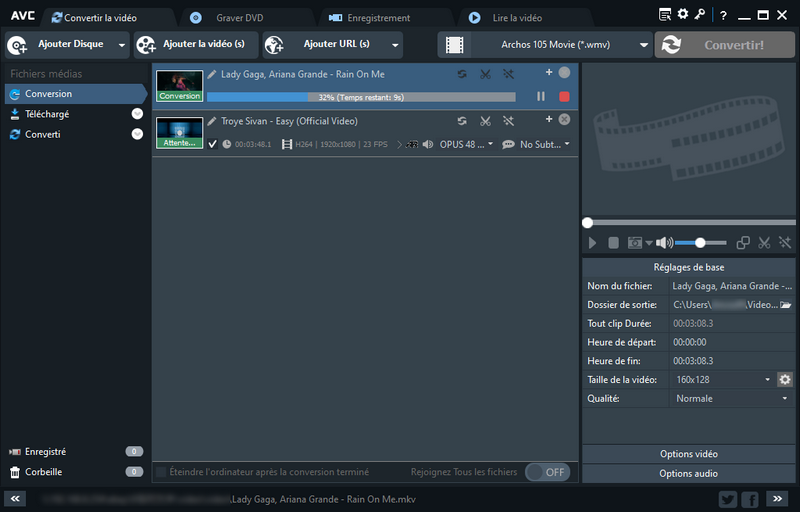
Task: Click the play button in preview player
Action: (592, 243)
